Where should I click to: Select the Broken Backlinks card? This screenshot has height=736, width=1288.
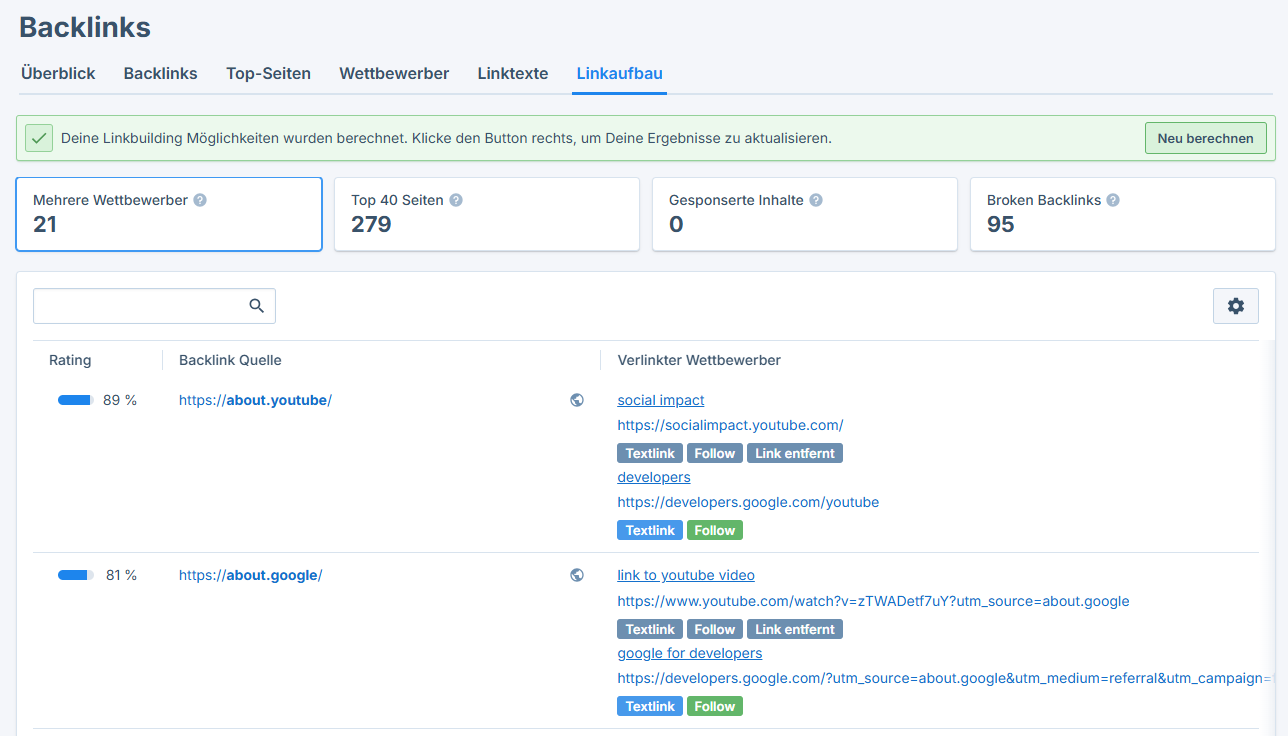coord(1123,214)
